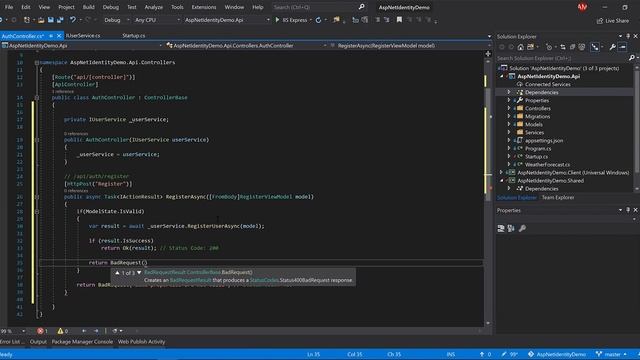This screenshot has height=360, width=640.
Task: Click the Save file toolbar icon
Action: coord(51,20)
